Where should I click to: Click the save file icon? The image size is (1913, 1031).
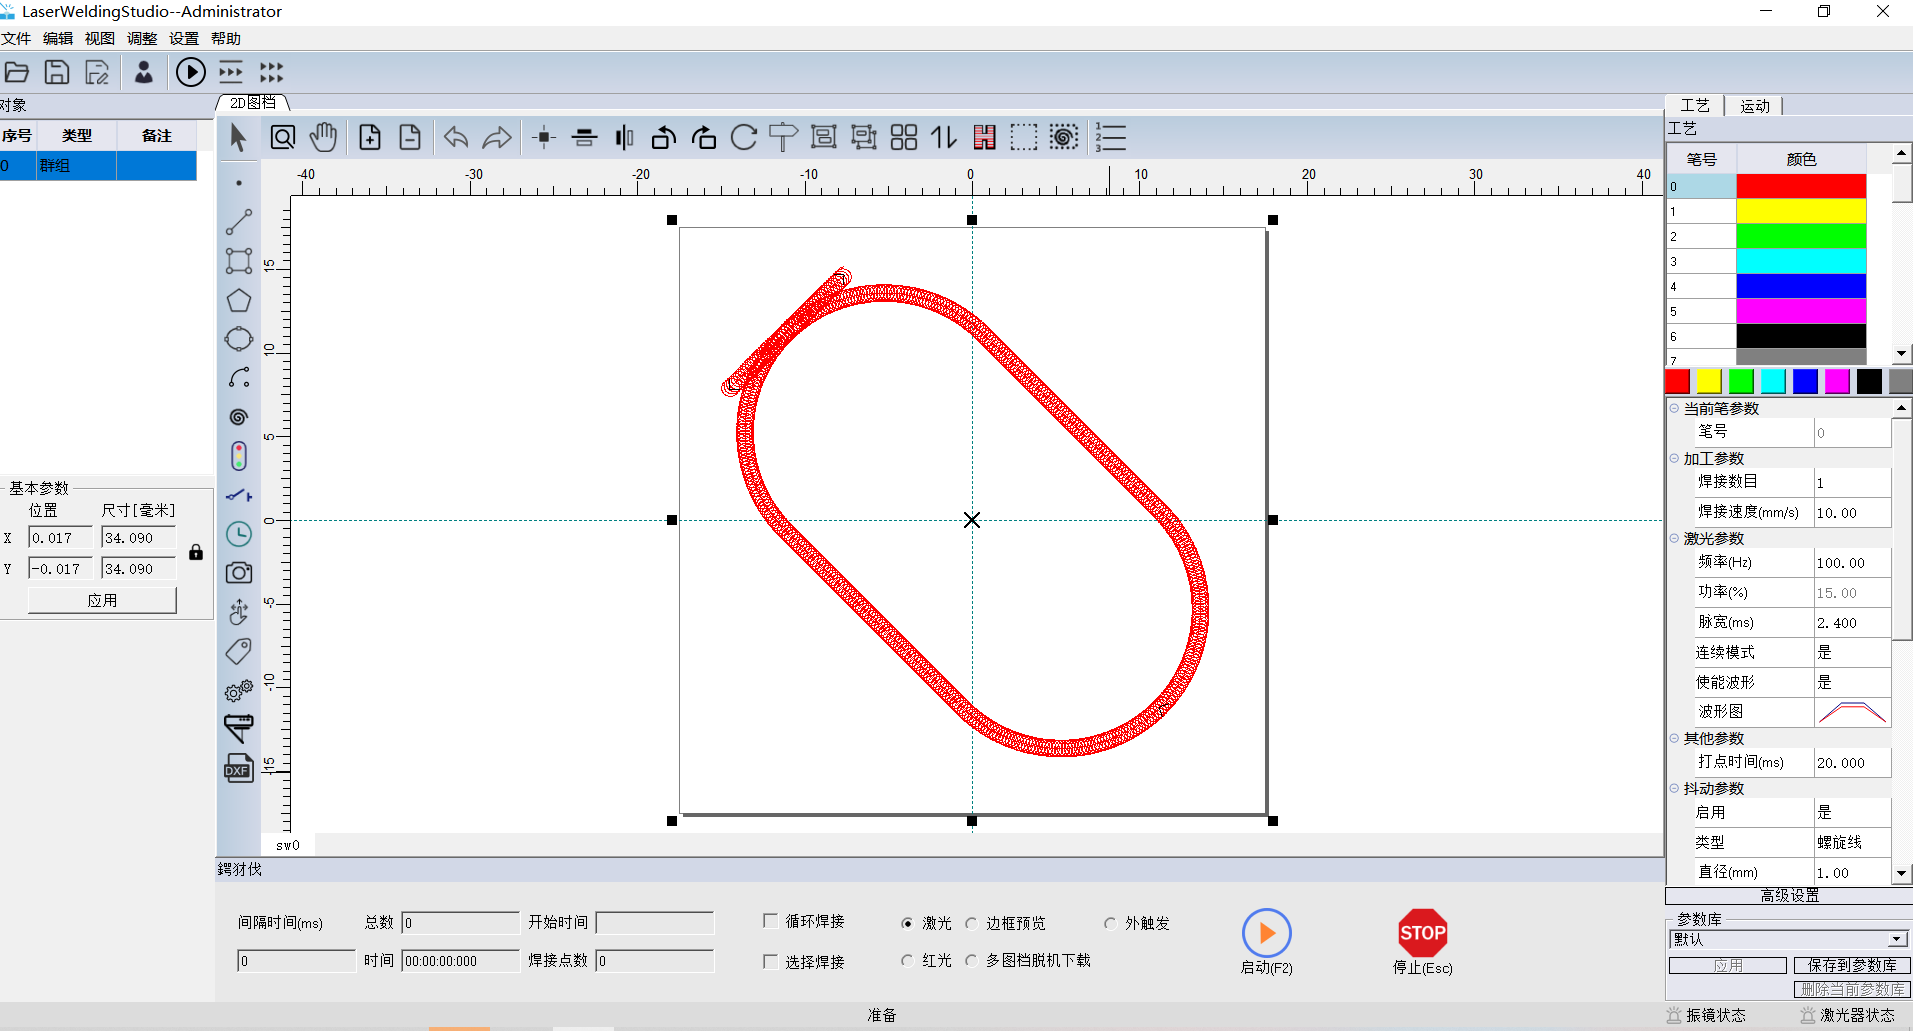click(x=57, y=72)
